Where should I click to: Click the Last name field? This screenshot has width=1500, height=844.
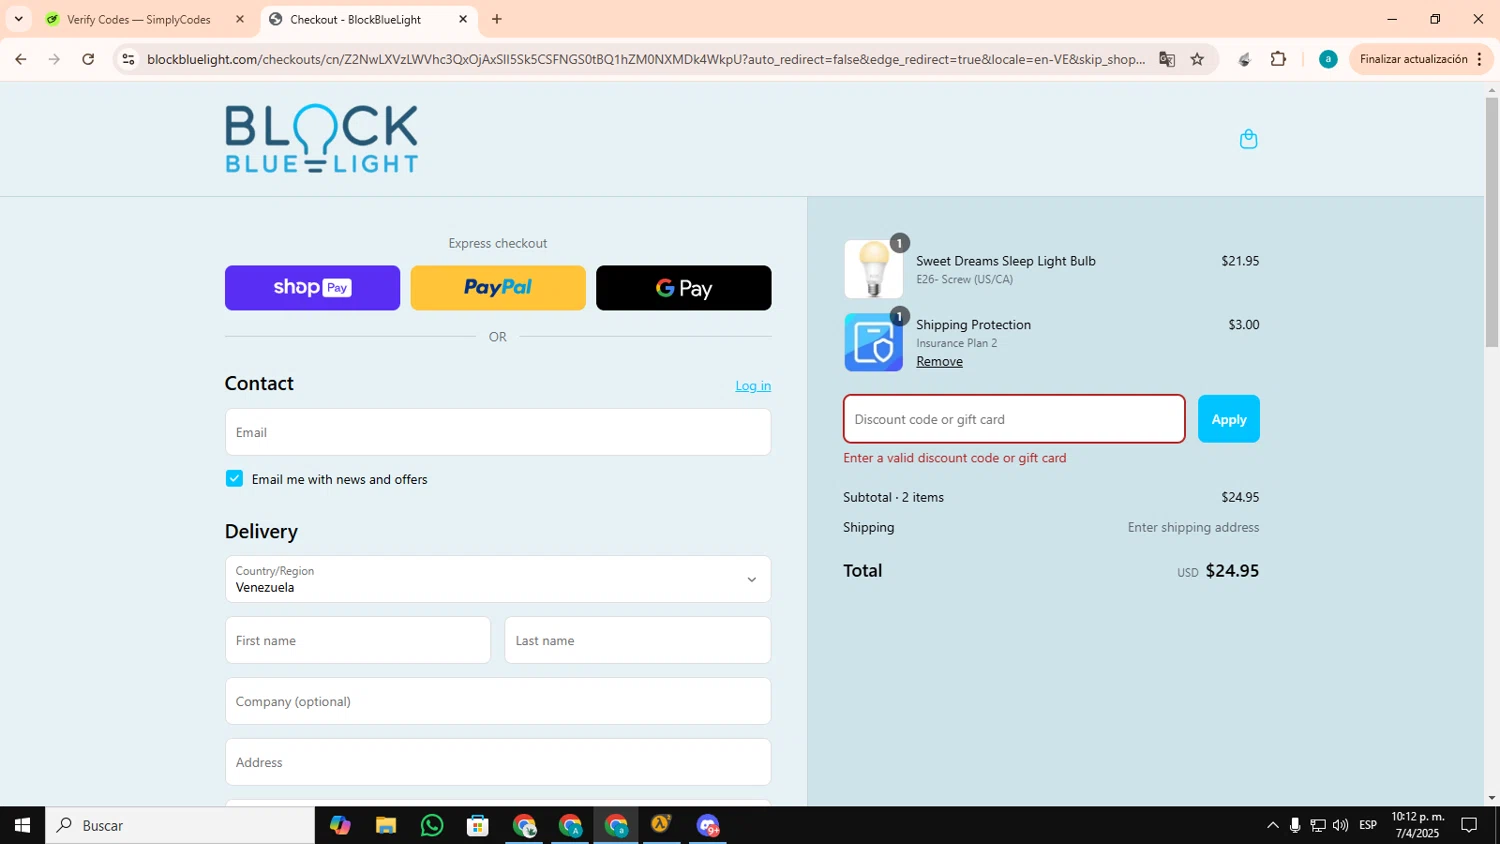638,640
